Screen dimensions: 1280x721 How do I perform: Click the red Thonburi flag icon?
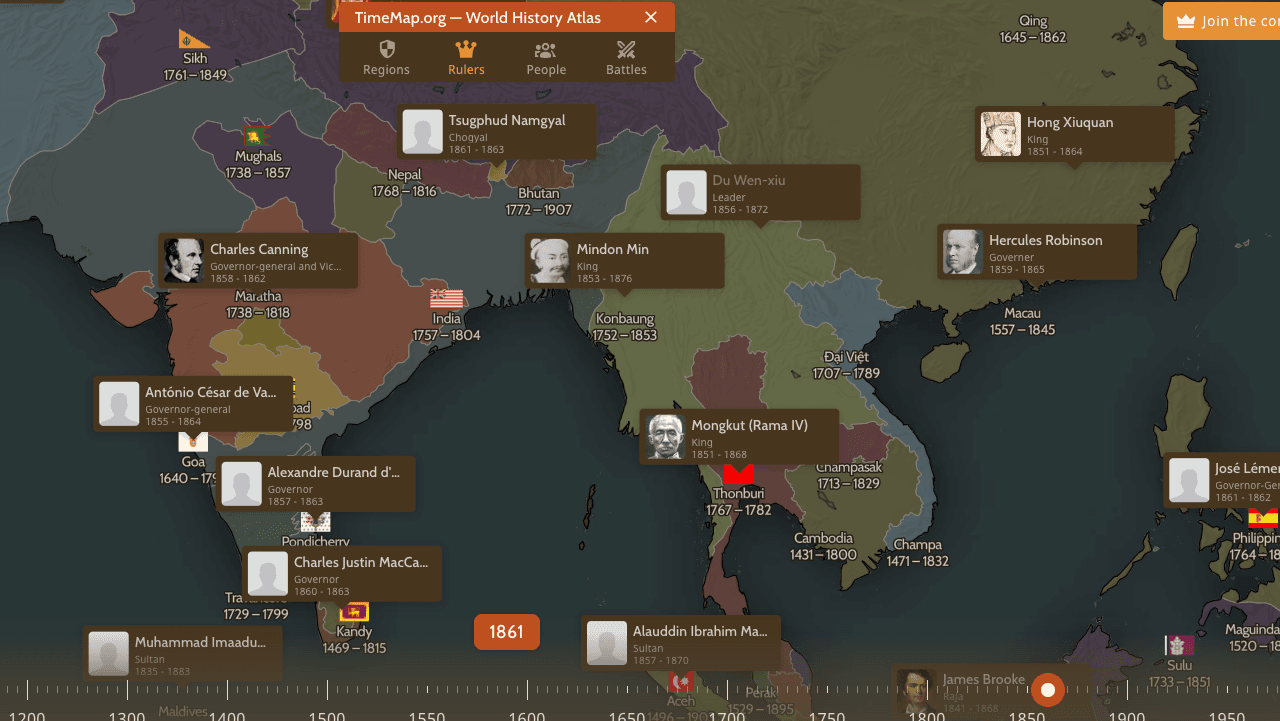tap(738, 475)
